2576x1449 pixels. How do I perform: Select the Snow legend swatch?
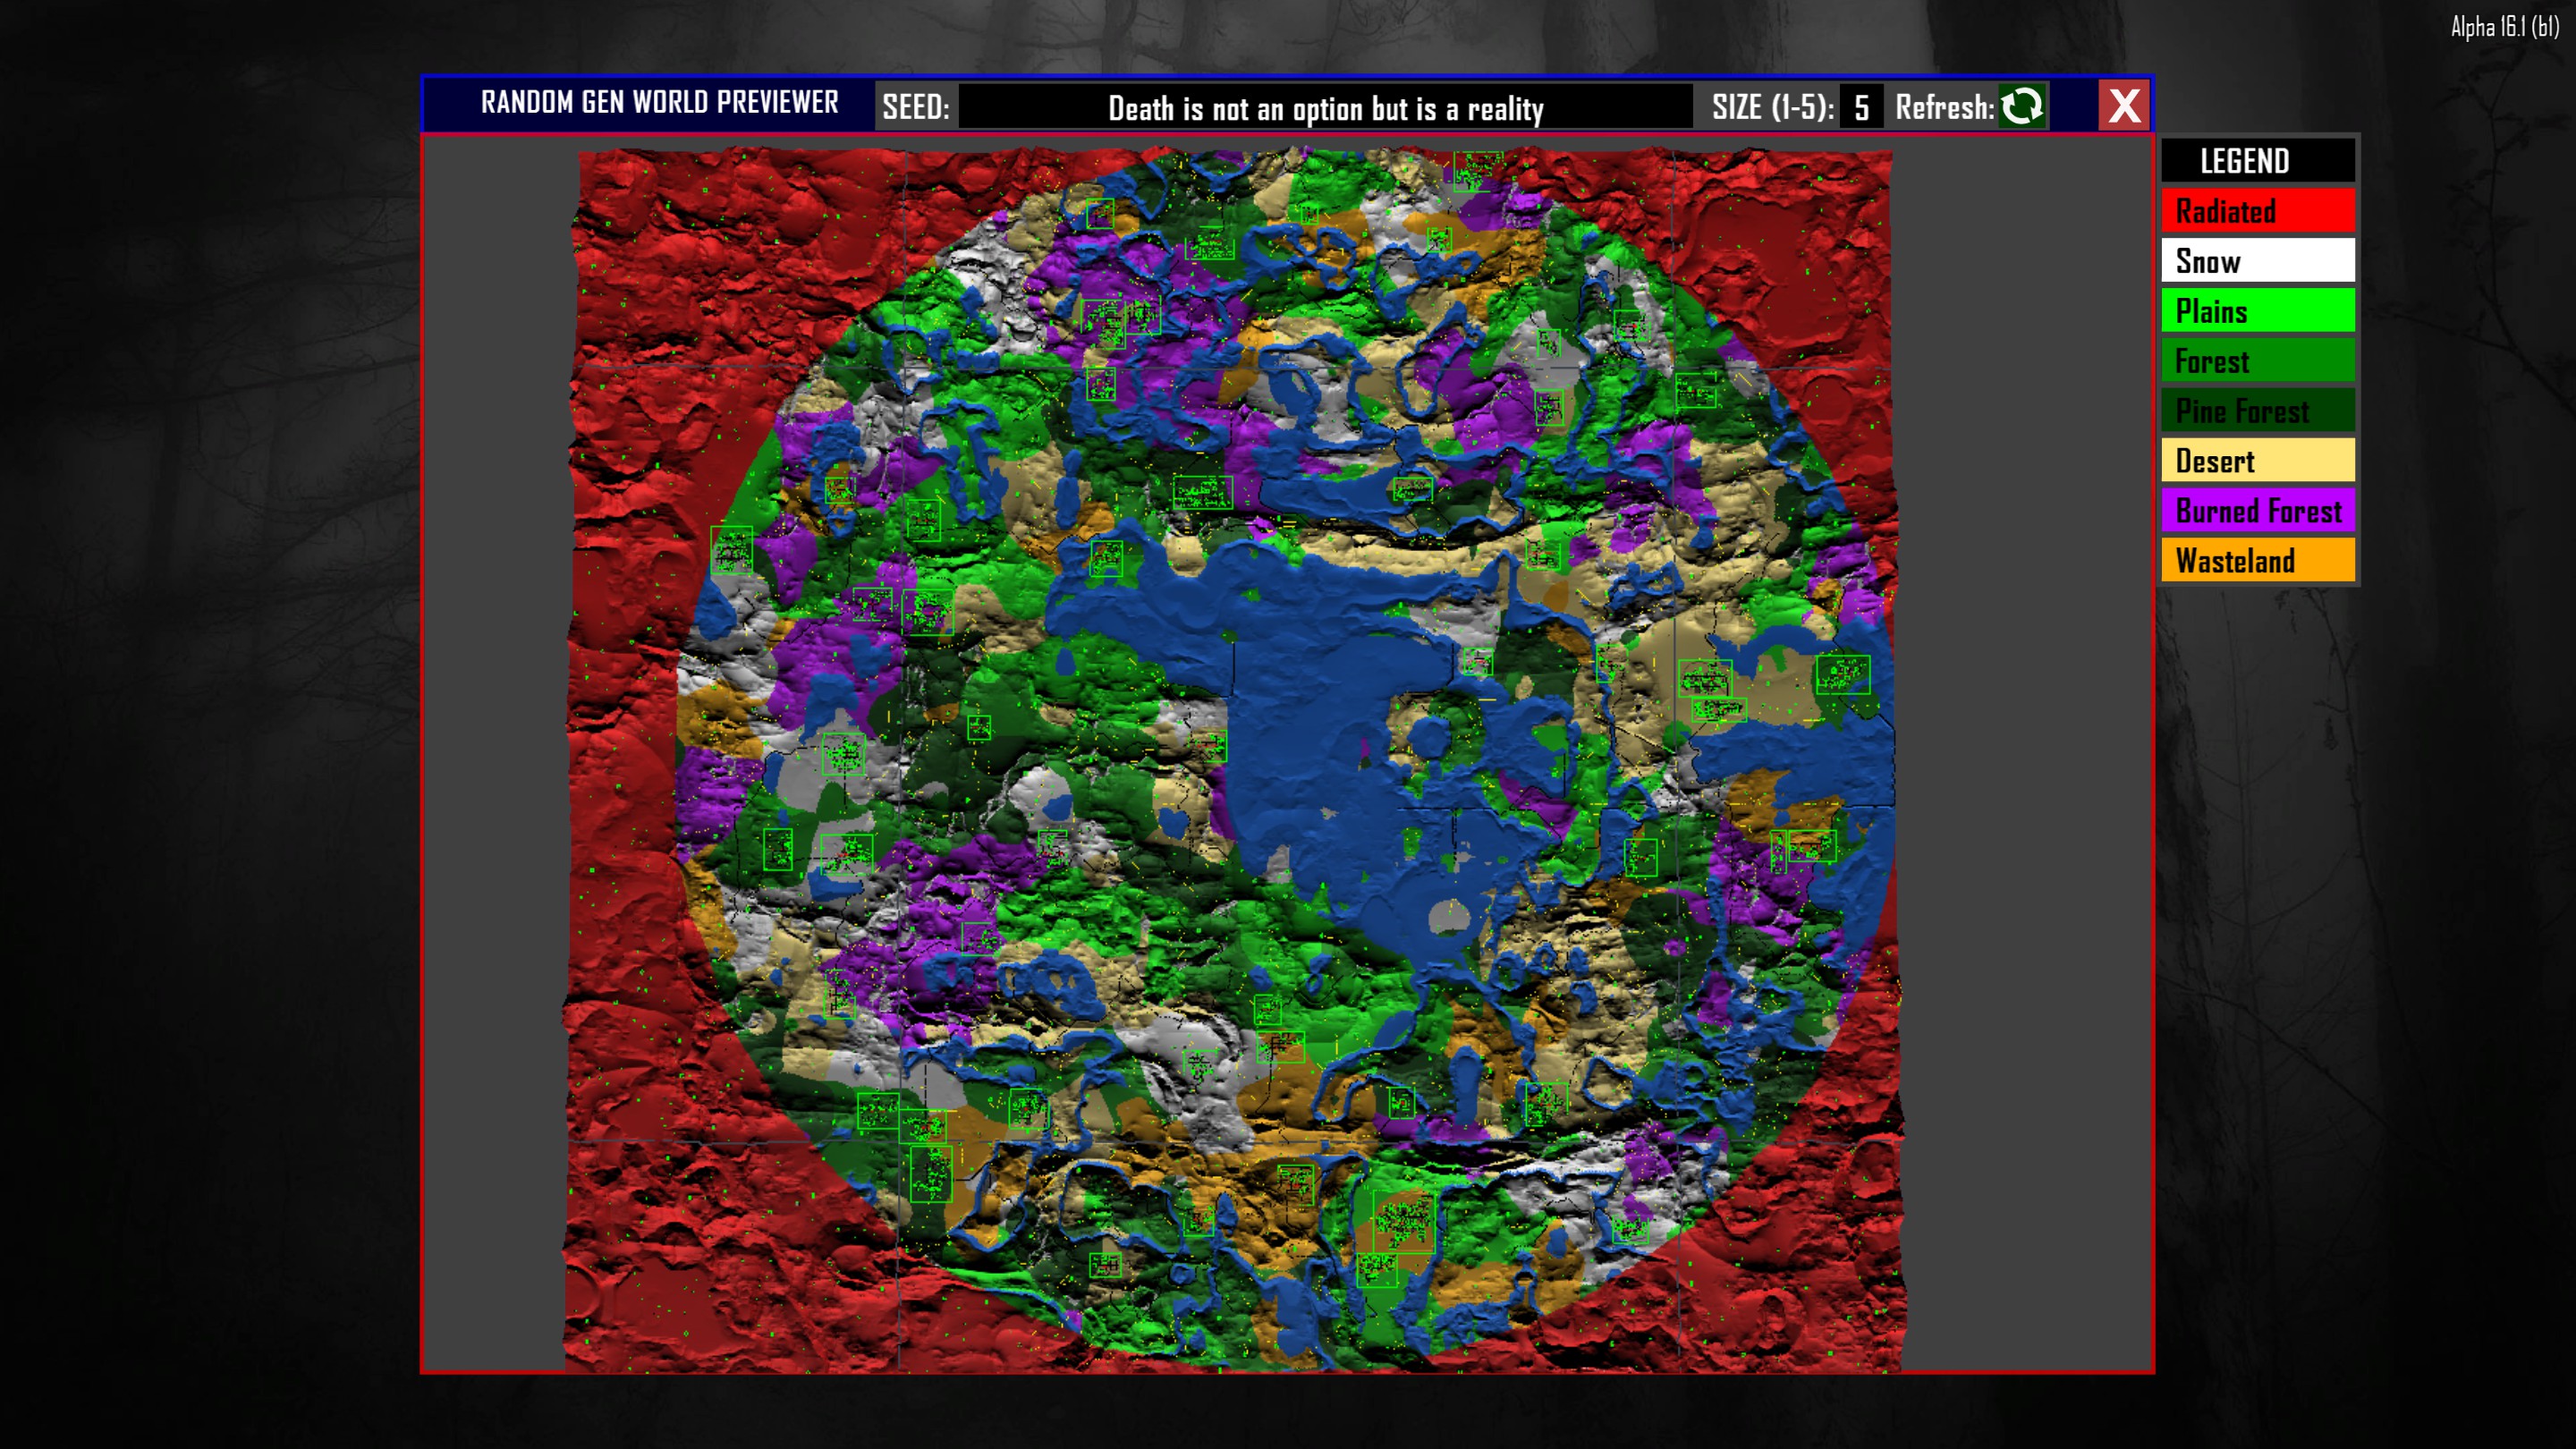click(2258, 261)
